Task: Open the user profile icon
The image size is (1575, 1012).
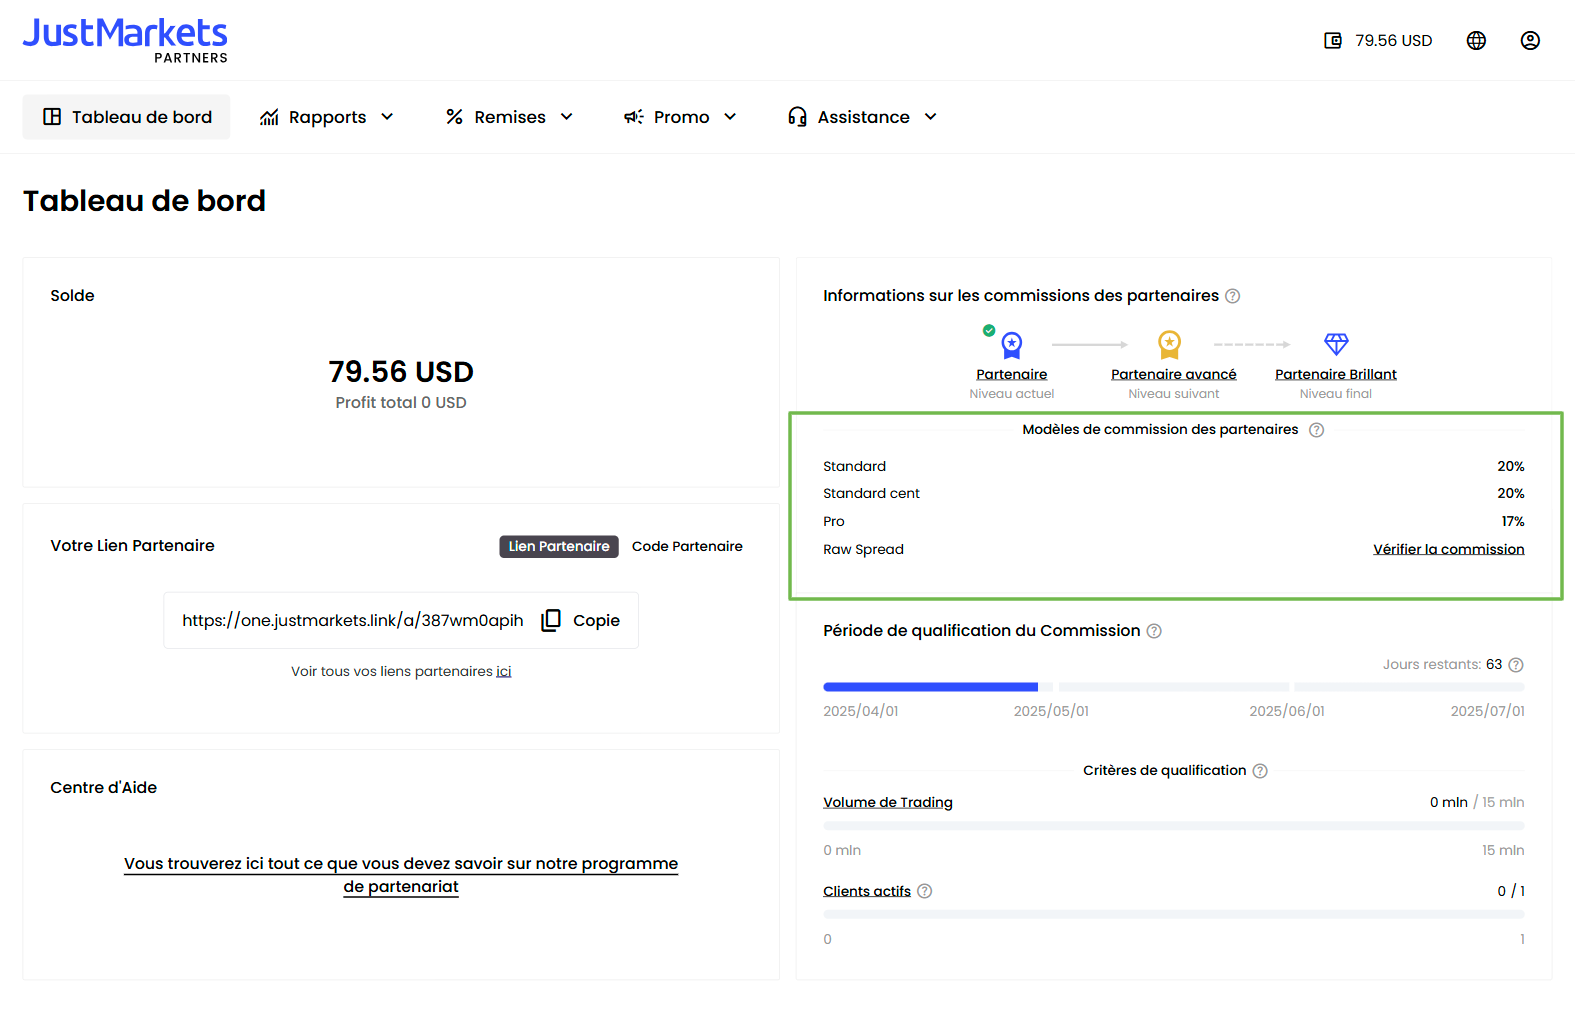Action: point(1530,41)
